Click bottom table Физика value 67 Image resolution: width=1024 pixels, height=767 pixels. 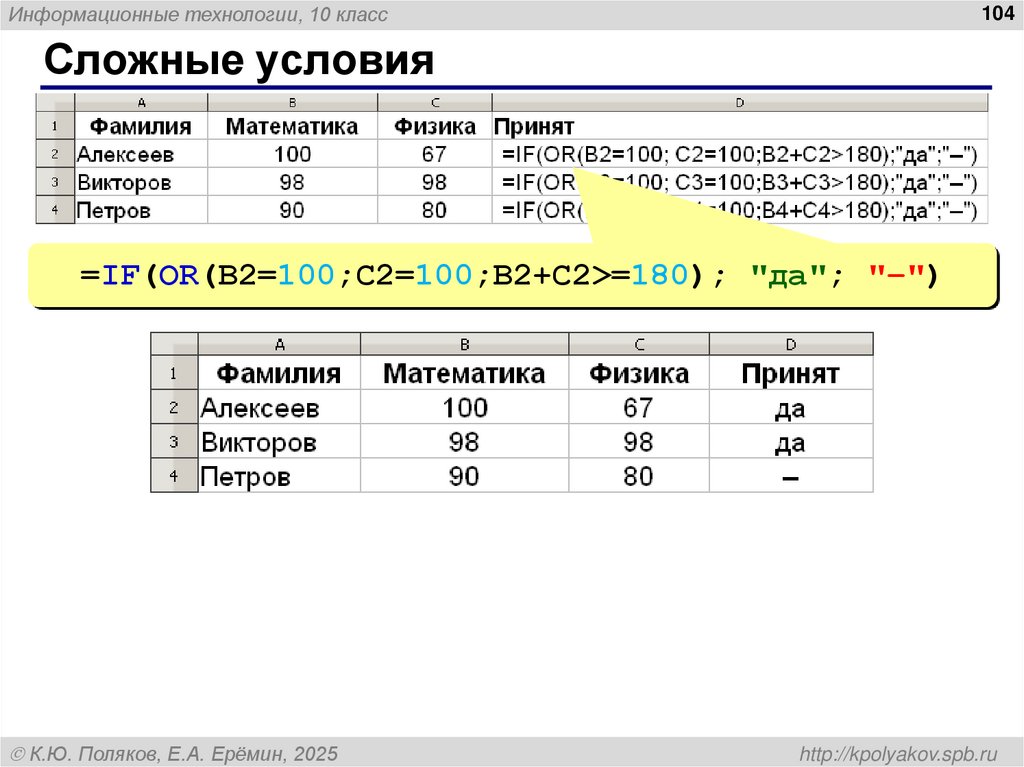639,407
